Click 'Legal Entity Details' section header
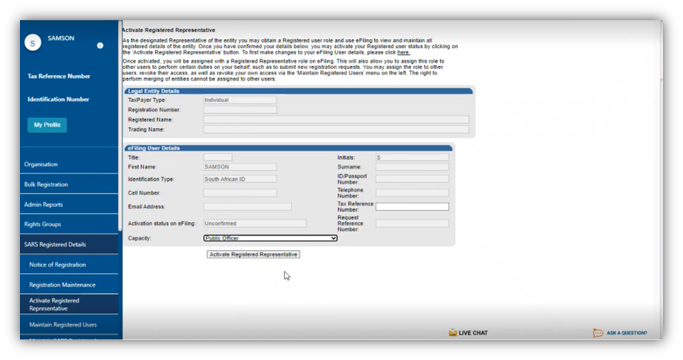The width and height of the screenshot is (683, 360). [153, 91]
